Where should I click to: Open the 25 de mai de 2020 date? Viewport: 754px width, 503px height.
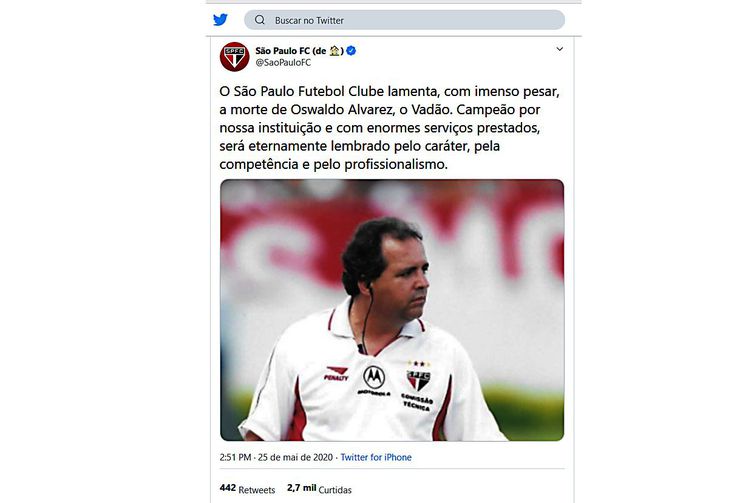pos(295,457)
